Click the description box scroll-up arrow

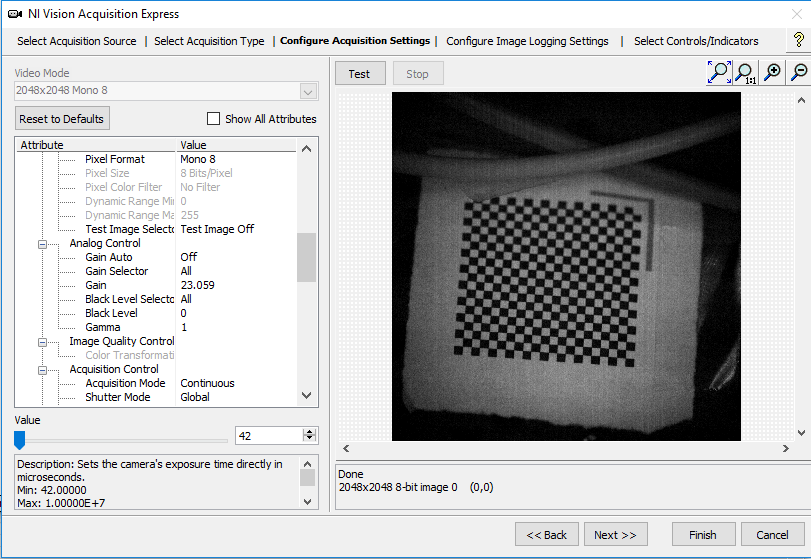pos(307,463)
